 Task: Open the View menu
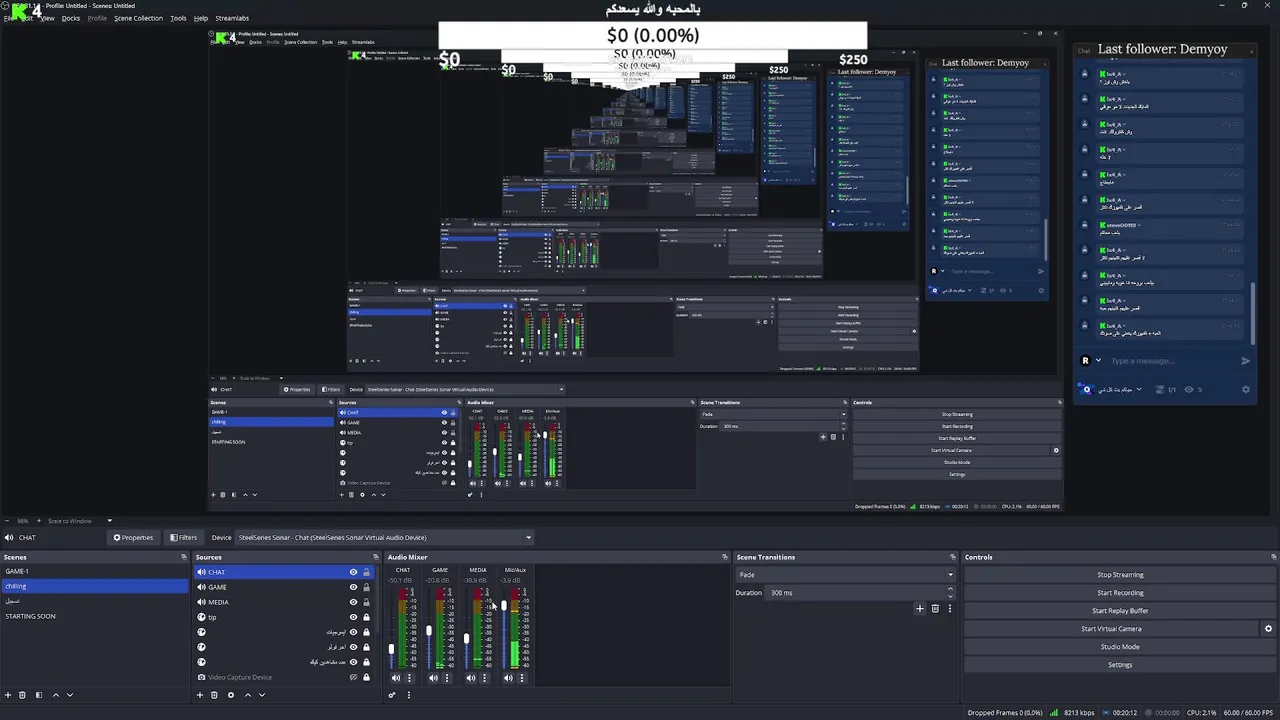pos(47,18)
